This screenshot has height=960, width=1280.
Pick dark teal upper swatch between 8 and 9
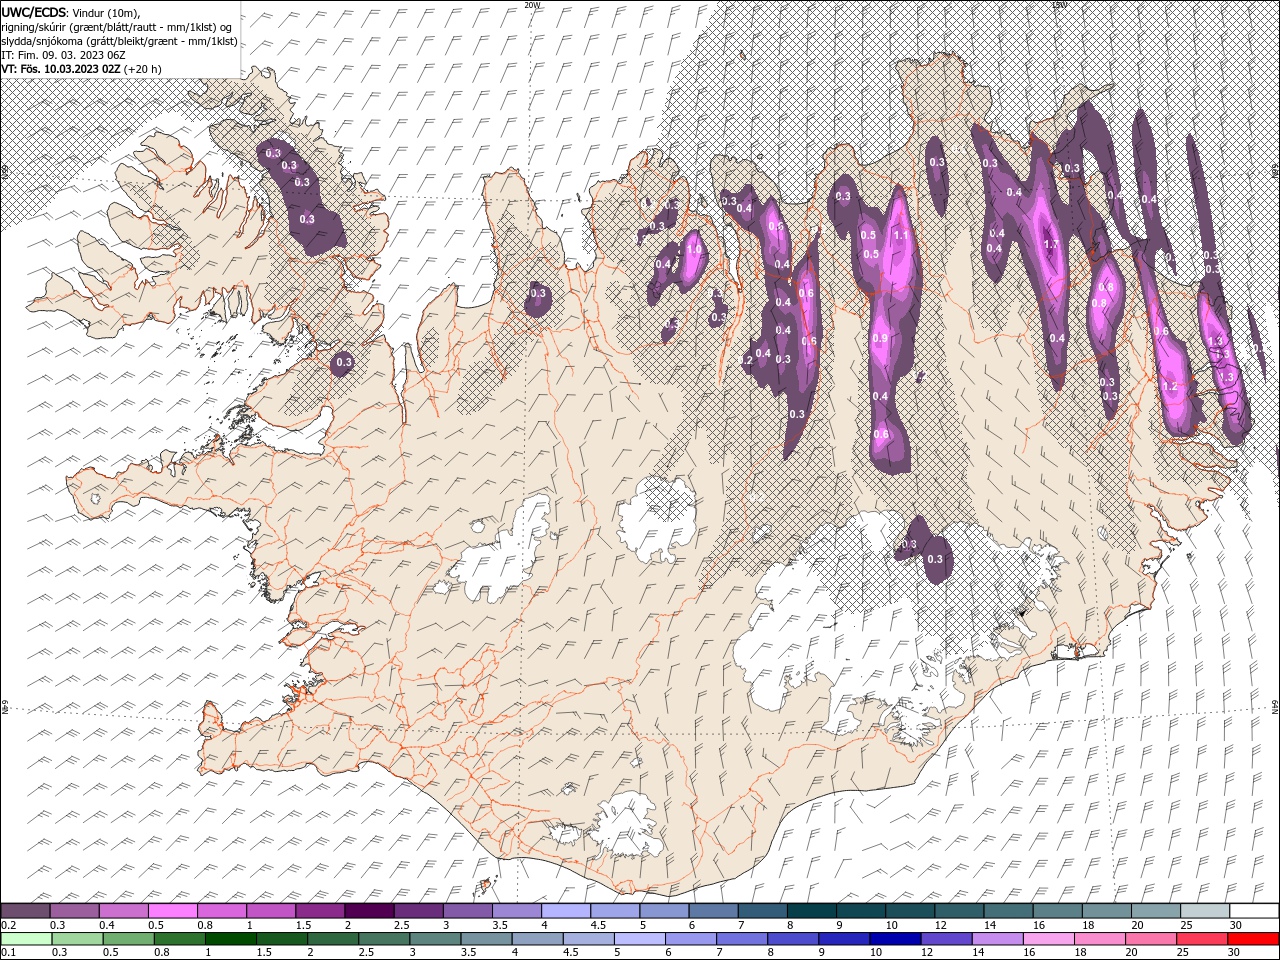click(811, 911)
